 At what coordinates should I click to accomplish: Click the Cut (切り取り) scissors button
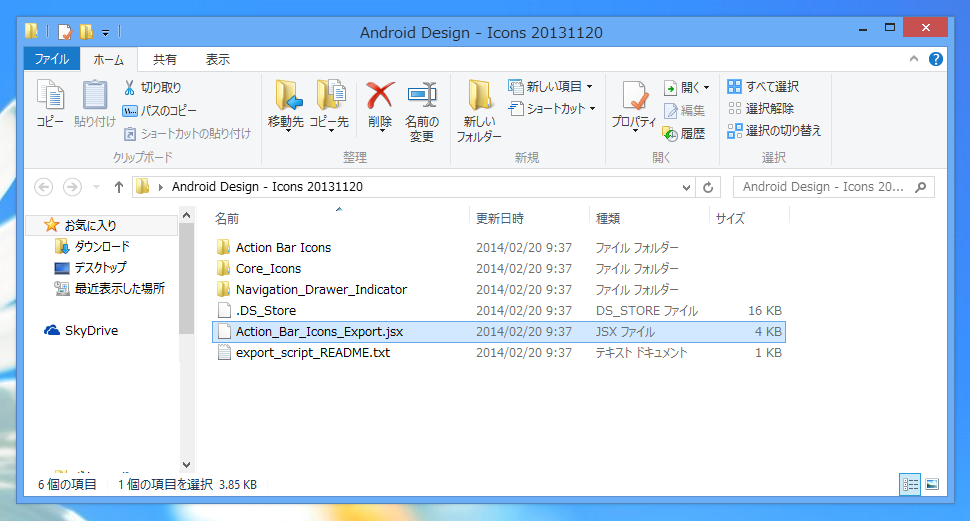point(152,87)
